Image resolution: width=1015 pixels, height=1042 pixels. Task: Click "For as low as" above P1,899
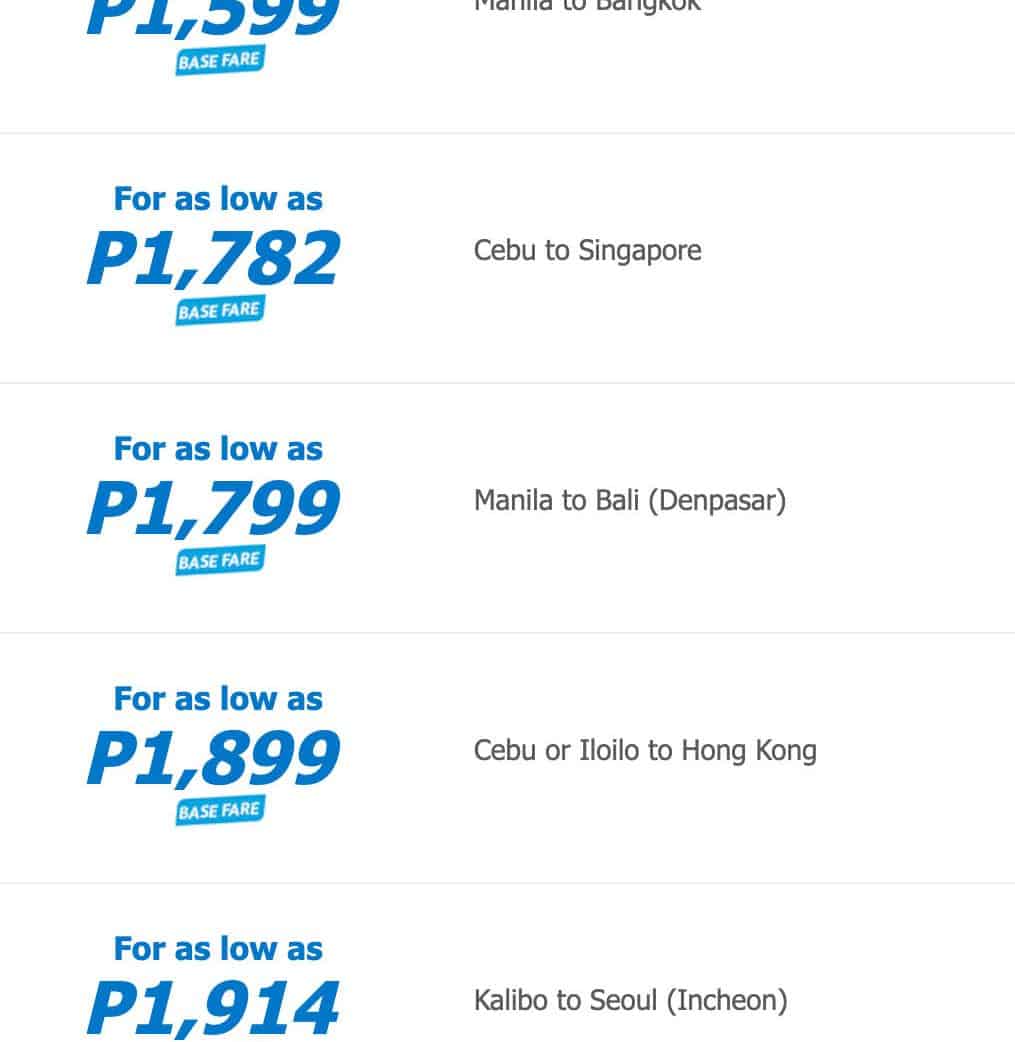pos(218,699)
